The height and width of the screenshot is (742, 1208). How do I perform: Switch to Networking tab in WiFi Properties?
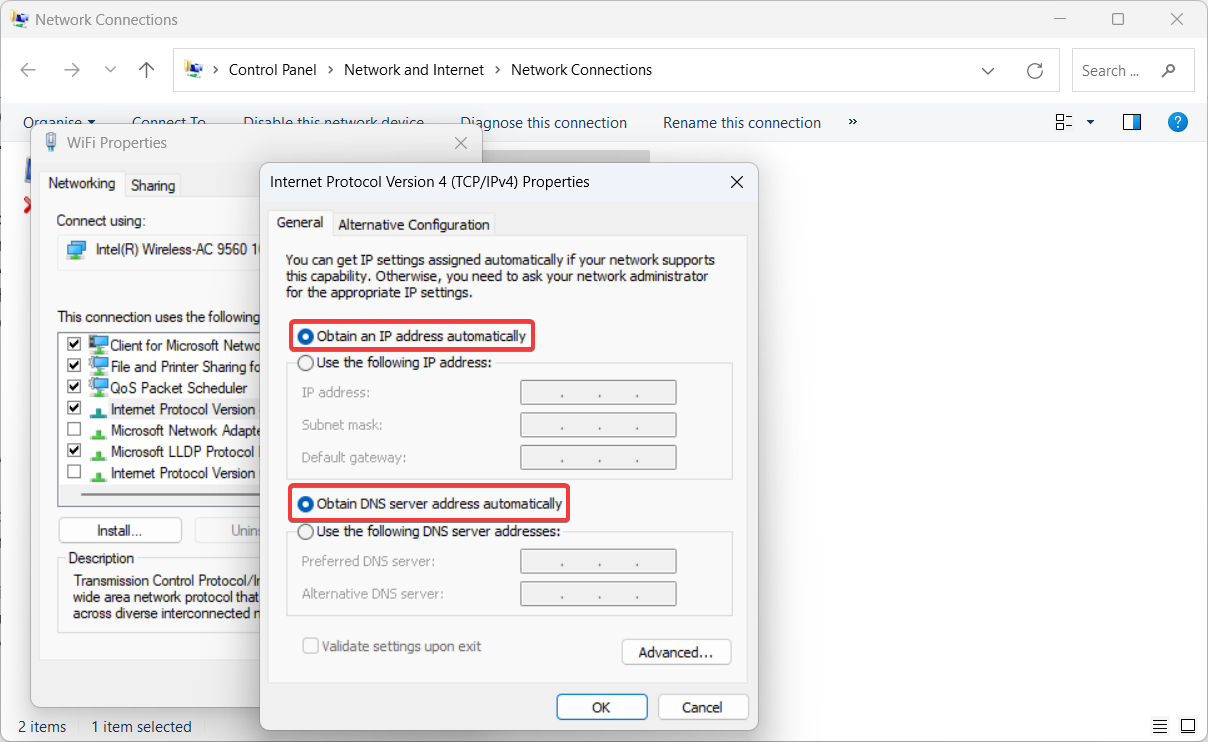pyautogui.click(x=82, y=183)
